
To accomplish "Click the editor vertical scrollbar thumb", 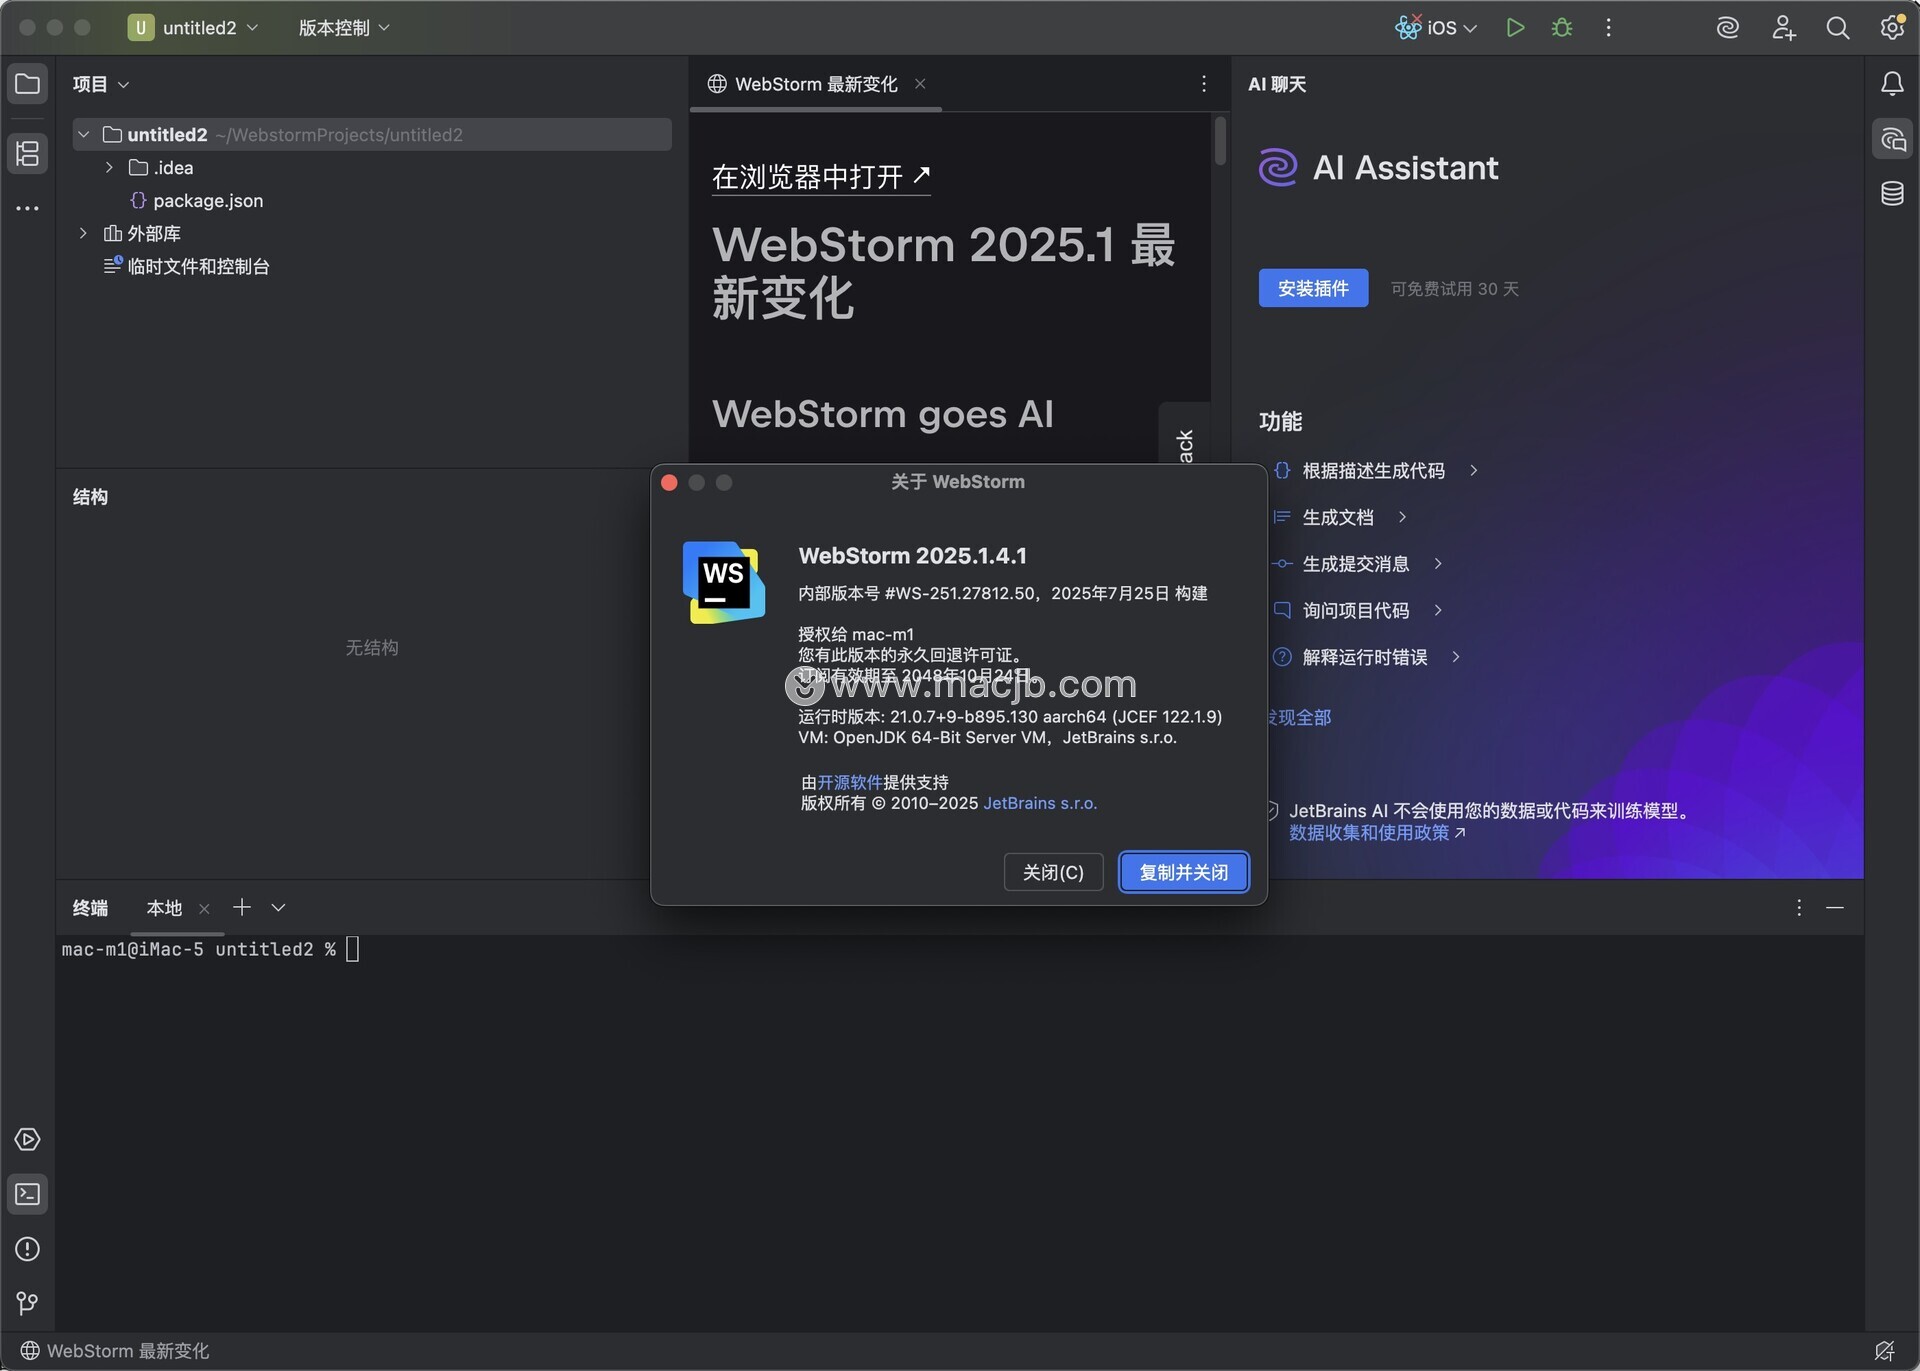I will (x=1220, y=141).
